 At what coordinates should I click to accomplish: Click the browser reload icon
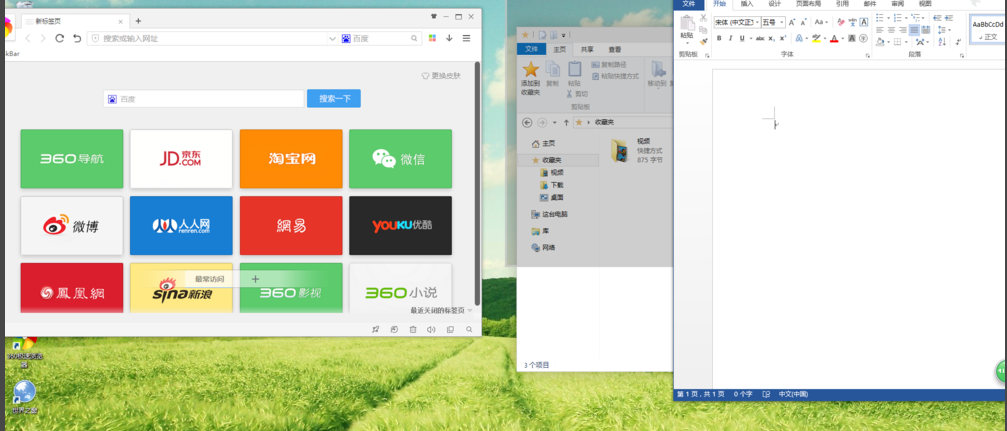[x=60, y=38]
